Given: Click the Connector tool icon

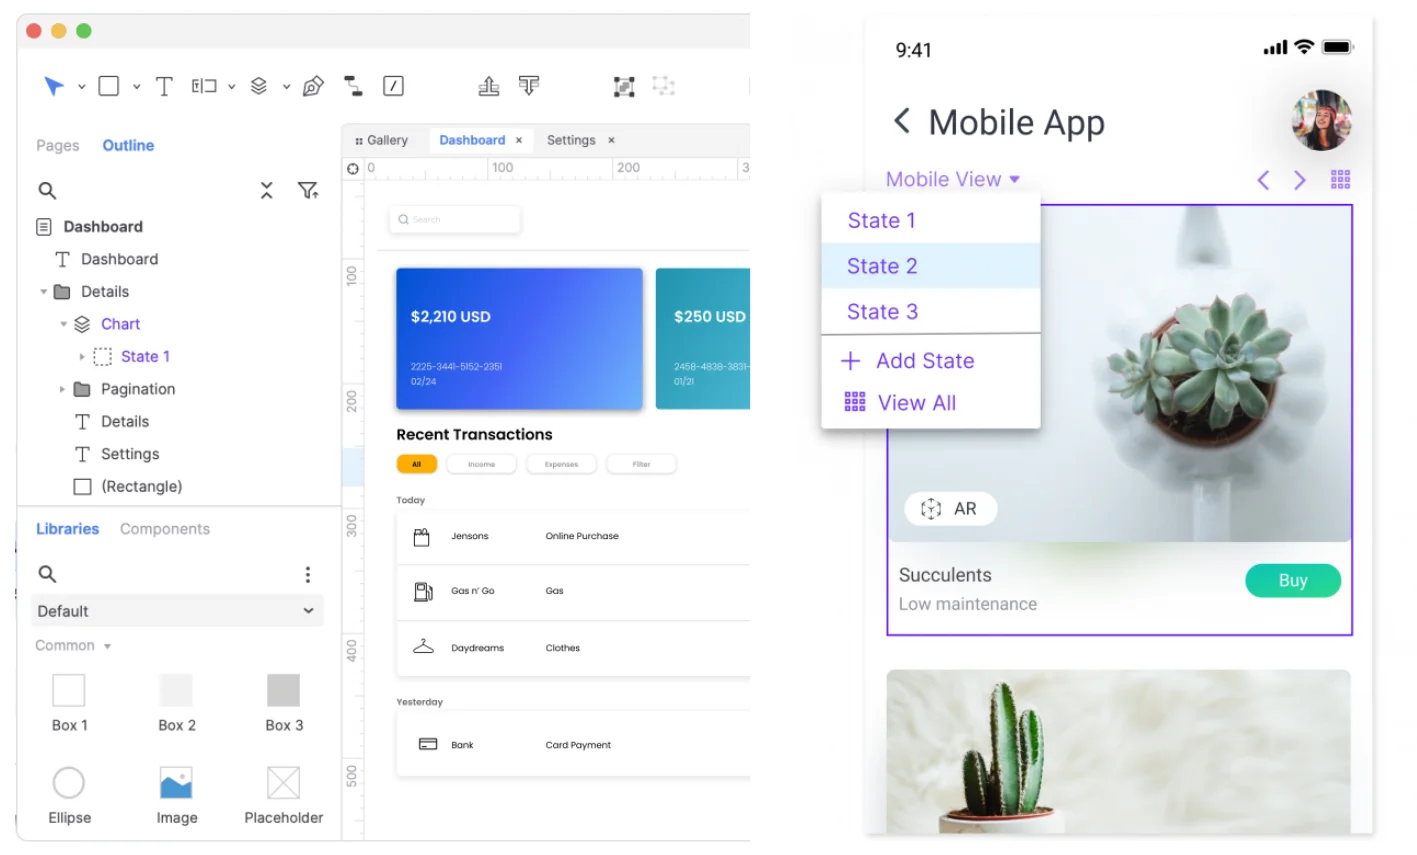Looking at the screenshot, I should pyautogui.click(x=353, y=86).
